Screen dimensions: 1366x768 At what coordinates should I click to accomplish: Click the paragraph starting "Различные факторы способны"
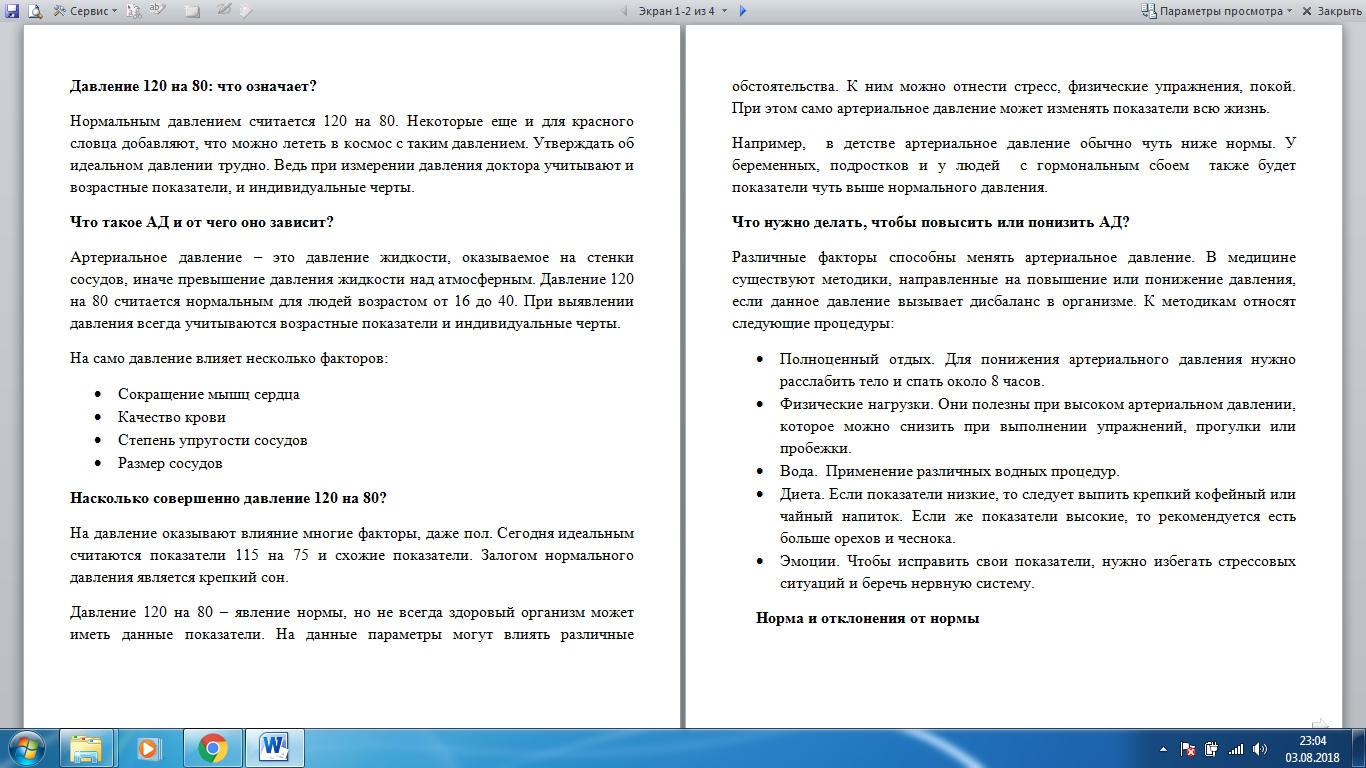coord(1014,290)
